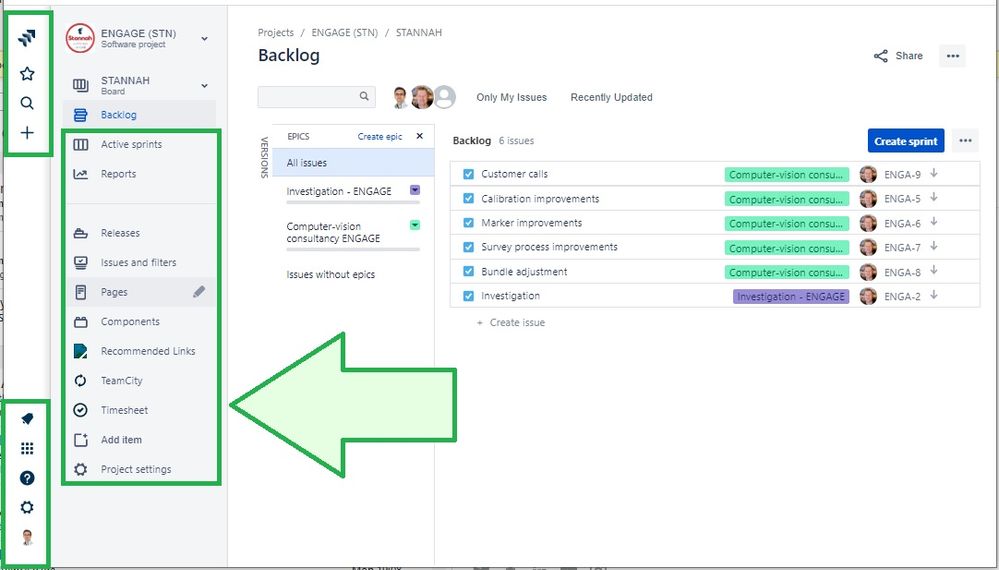999x570 pixels.
Task: Filter by the unassigned grey avatar
Action: (x=445, y=97)
